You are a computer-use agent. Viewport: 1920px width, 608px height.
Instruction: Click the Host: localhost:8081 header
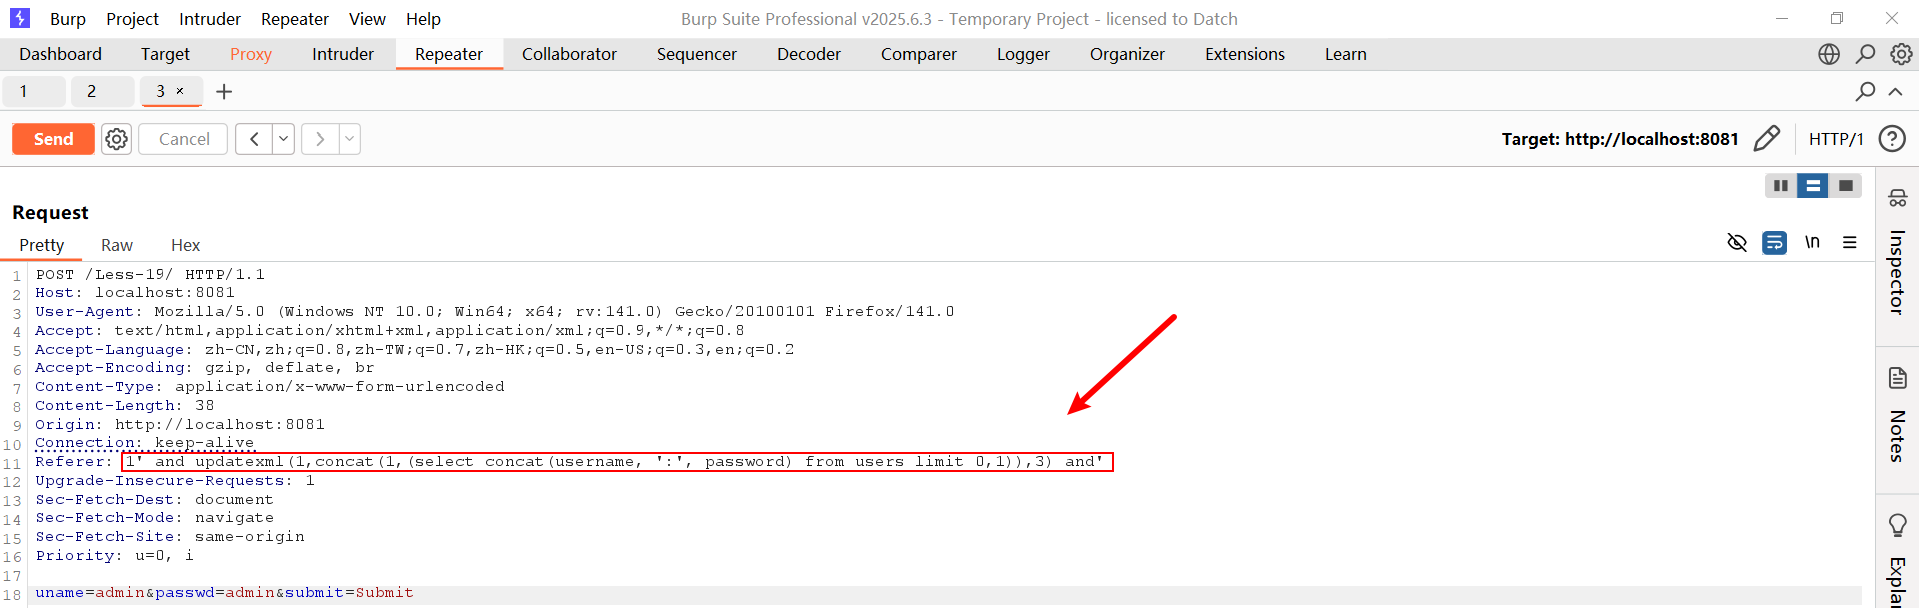[135, 293]
